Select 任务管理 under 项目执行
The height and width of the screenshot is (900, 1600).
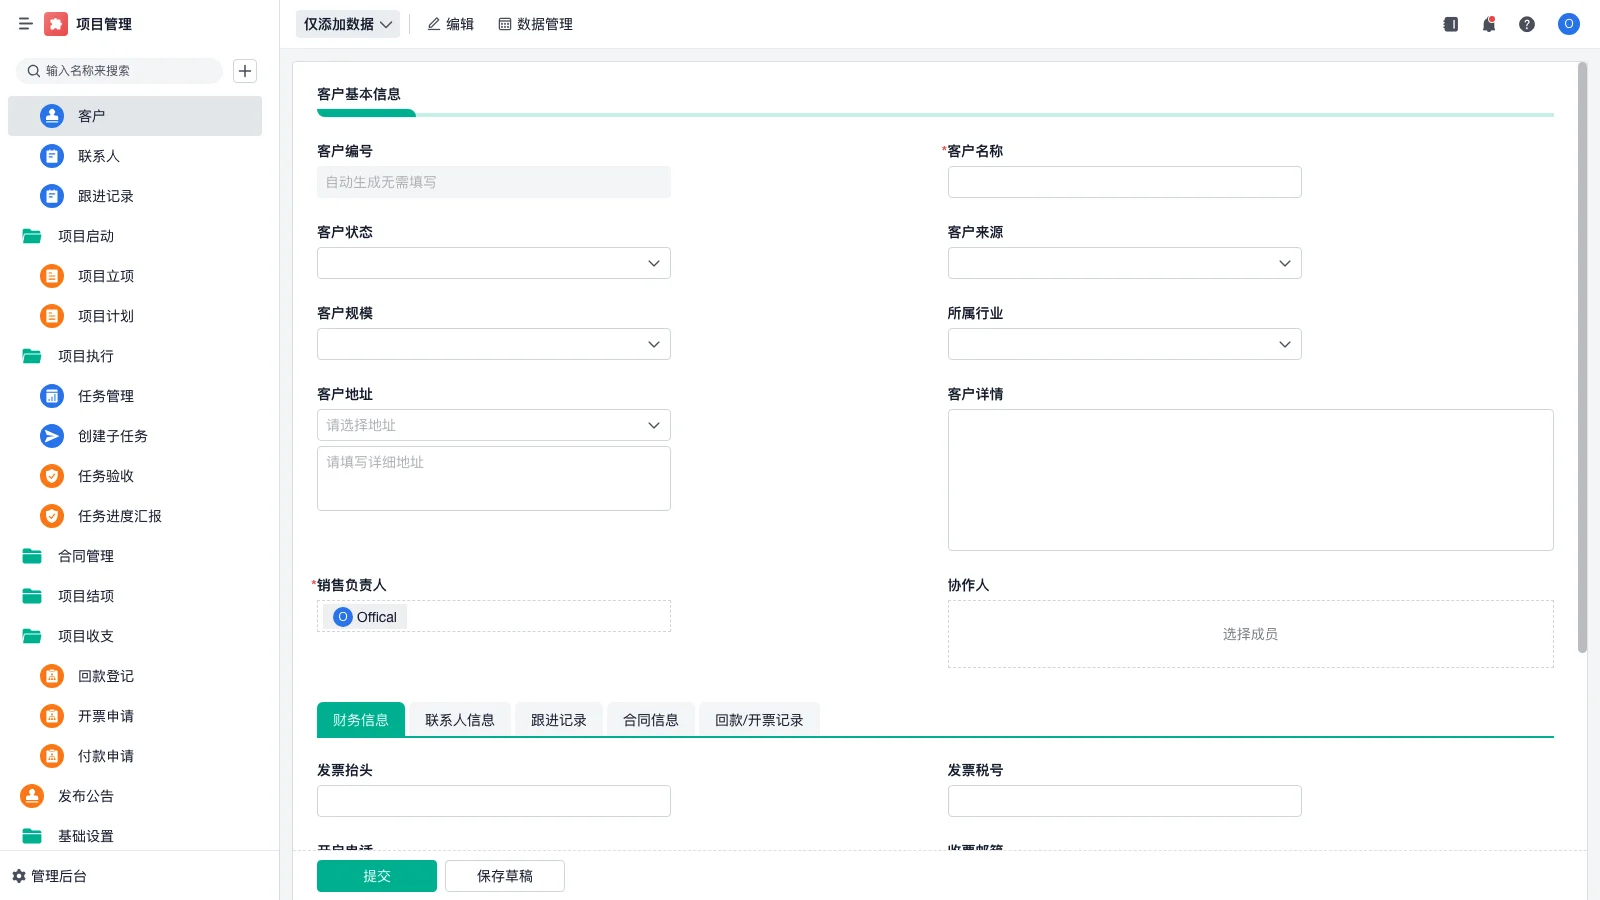[x=105, y=396]
